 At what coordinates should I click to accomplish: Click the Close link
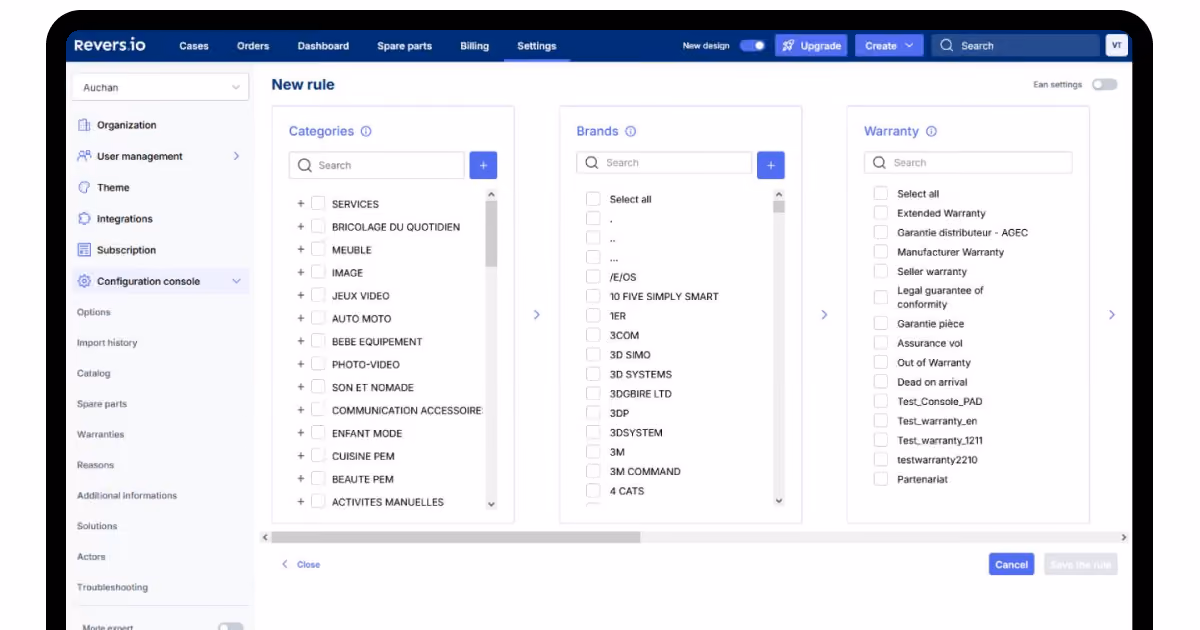click(308, 564)
